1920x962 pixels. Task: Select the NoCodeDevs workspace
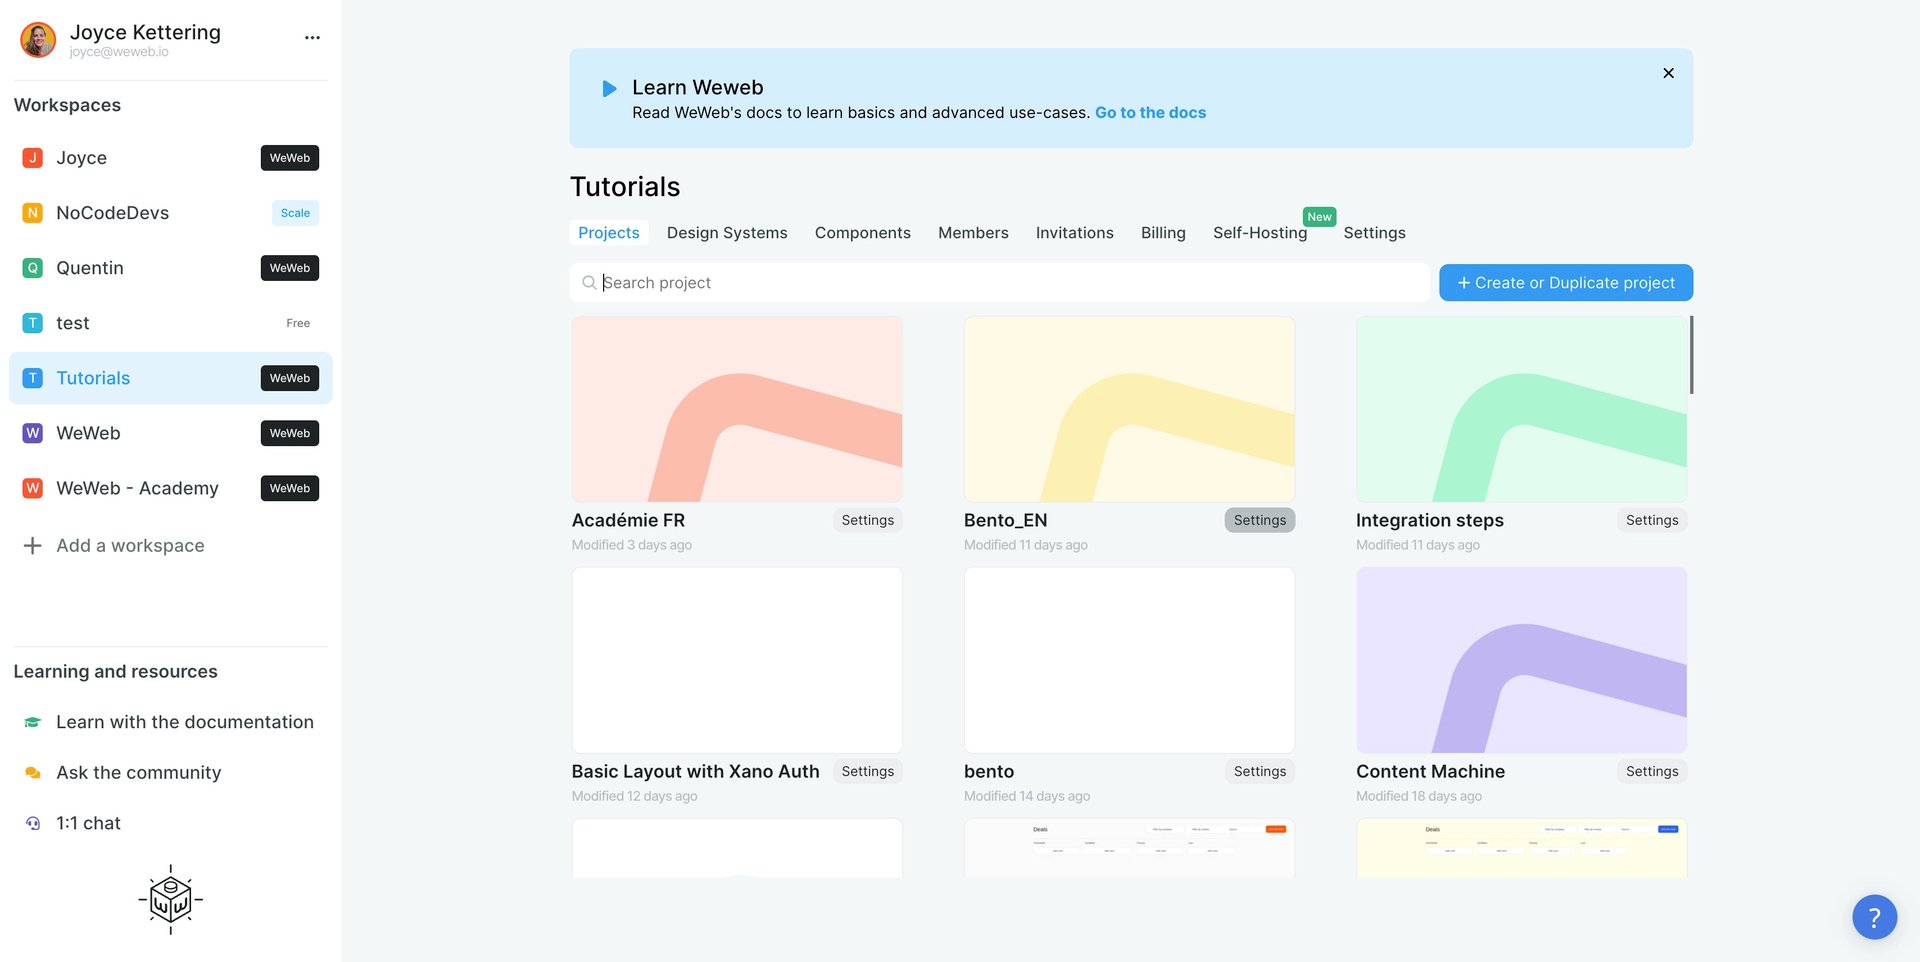click(x=171, y=213)
